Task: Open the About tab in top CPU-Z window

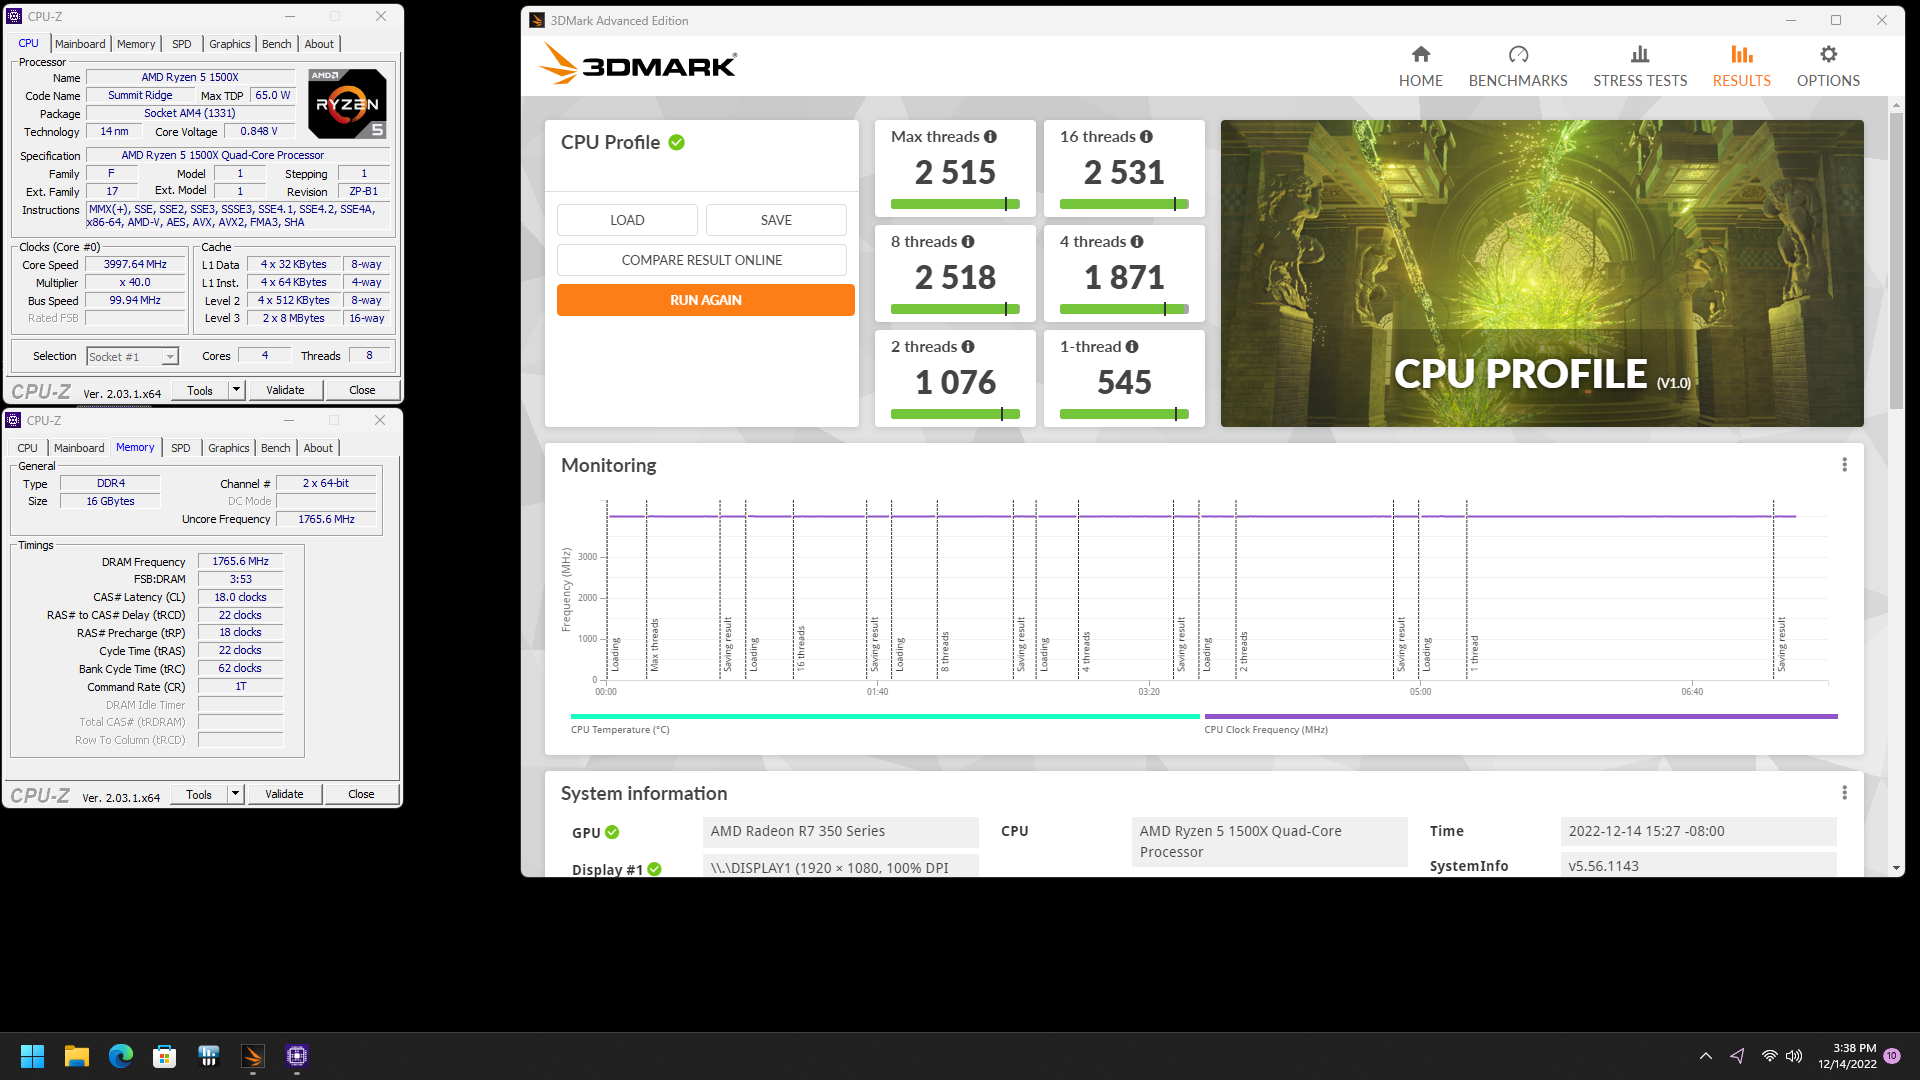Action: tap(319, 44)
